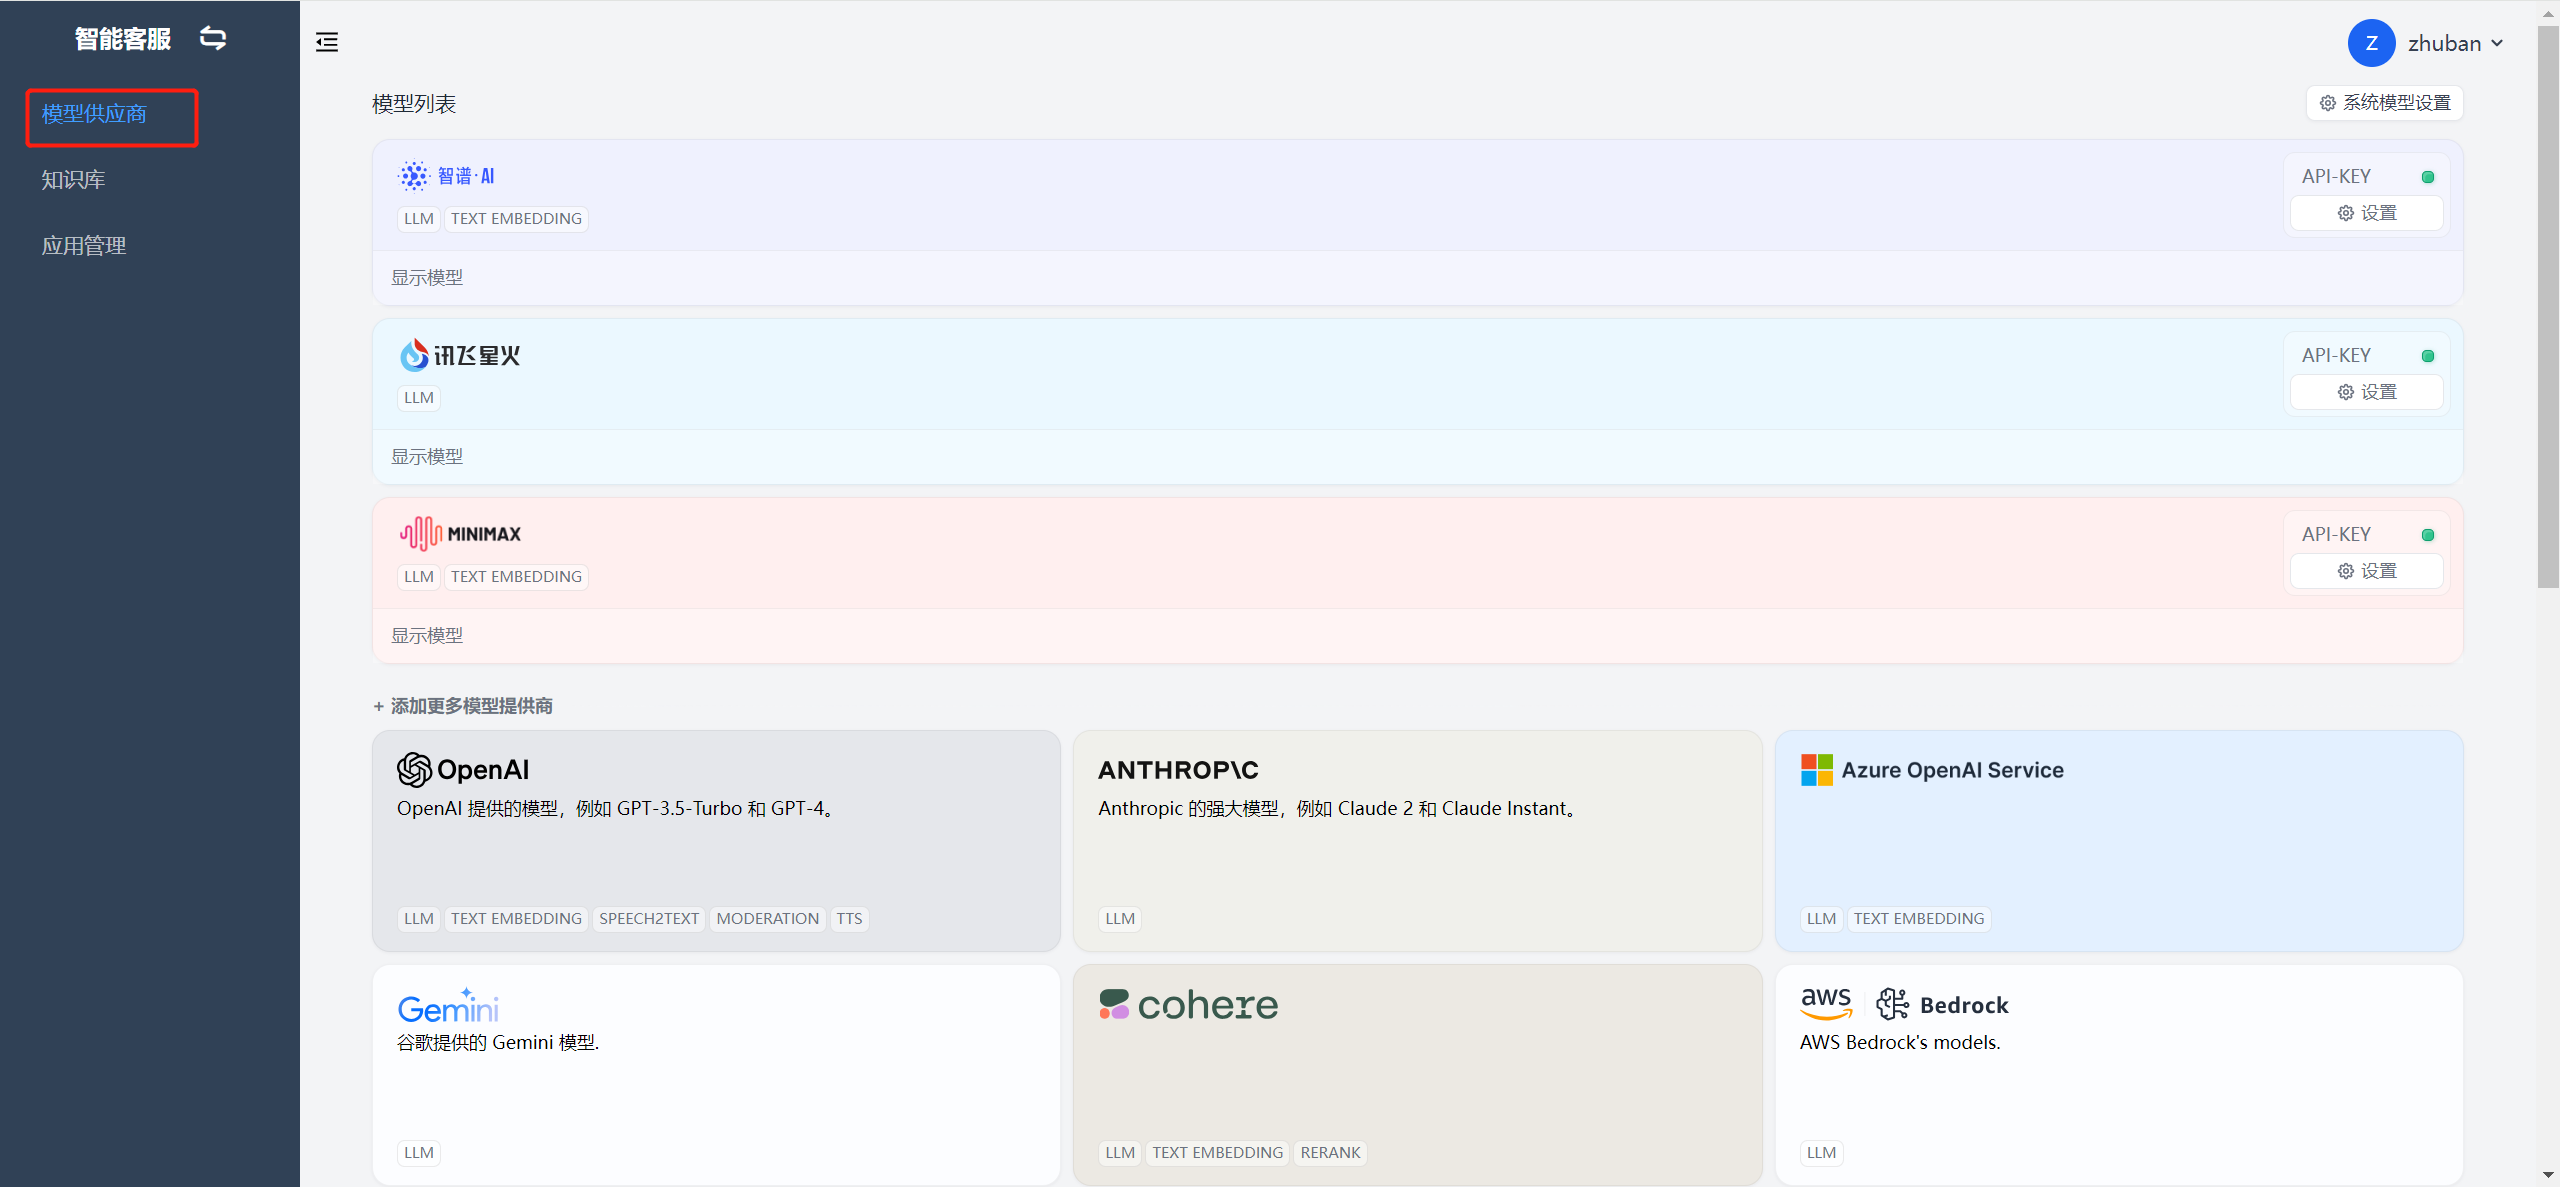2560x1187 pixels.
Task: Click 谷歌提供的 Gemini 模型 description
Action: pos(498,1042)
